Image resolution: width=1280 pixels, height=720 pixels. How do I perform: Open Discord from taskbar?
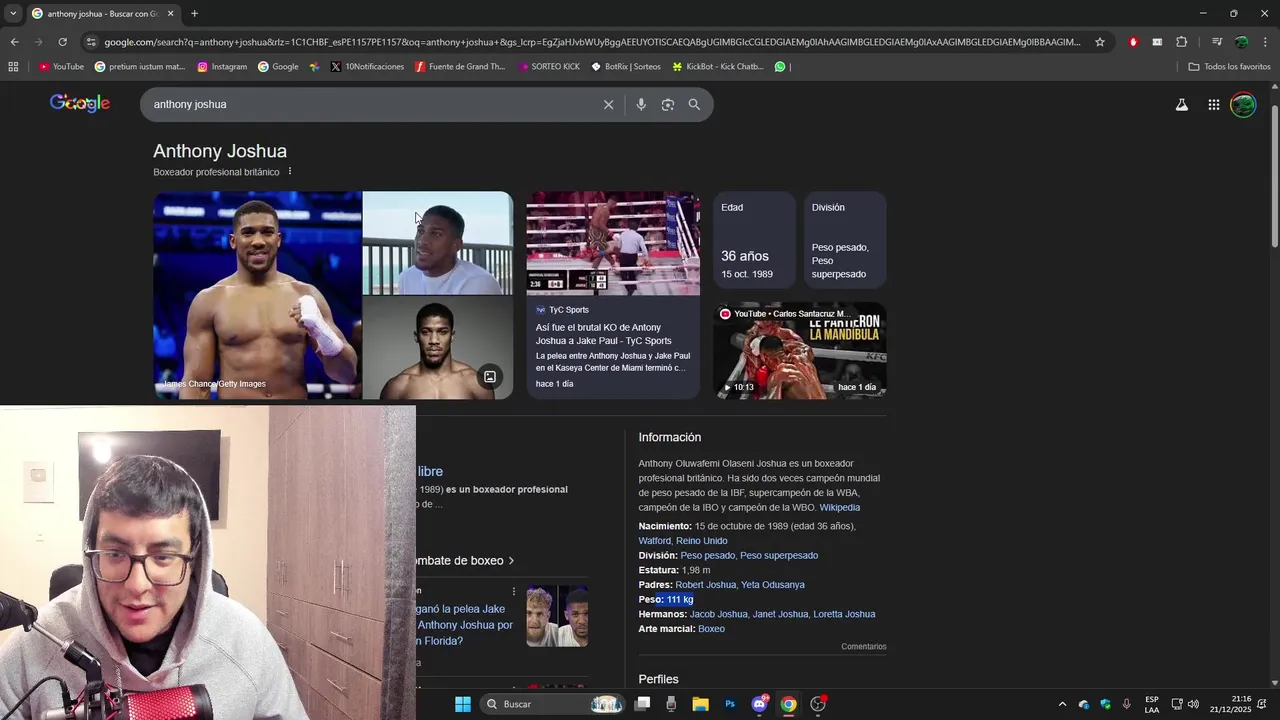(759, 704)
